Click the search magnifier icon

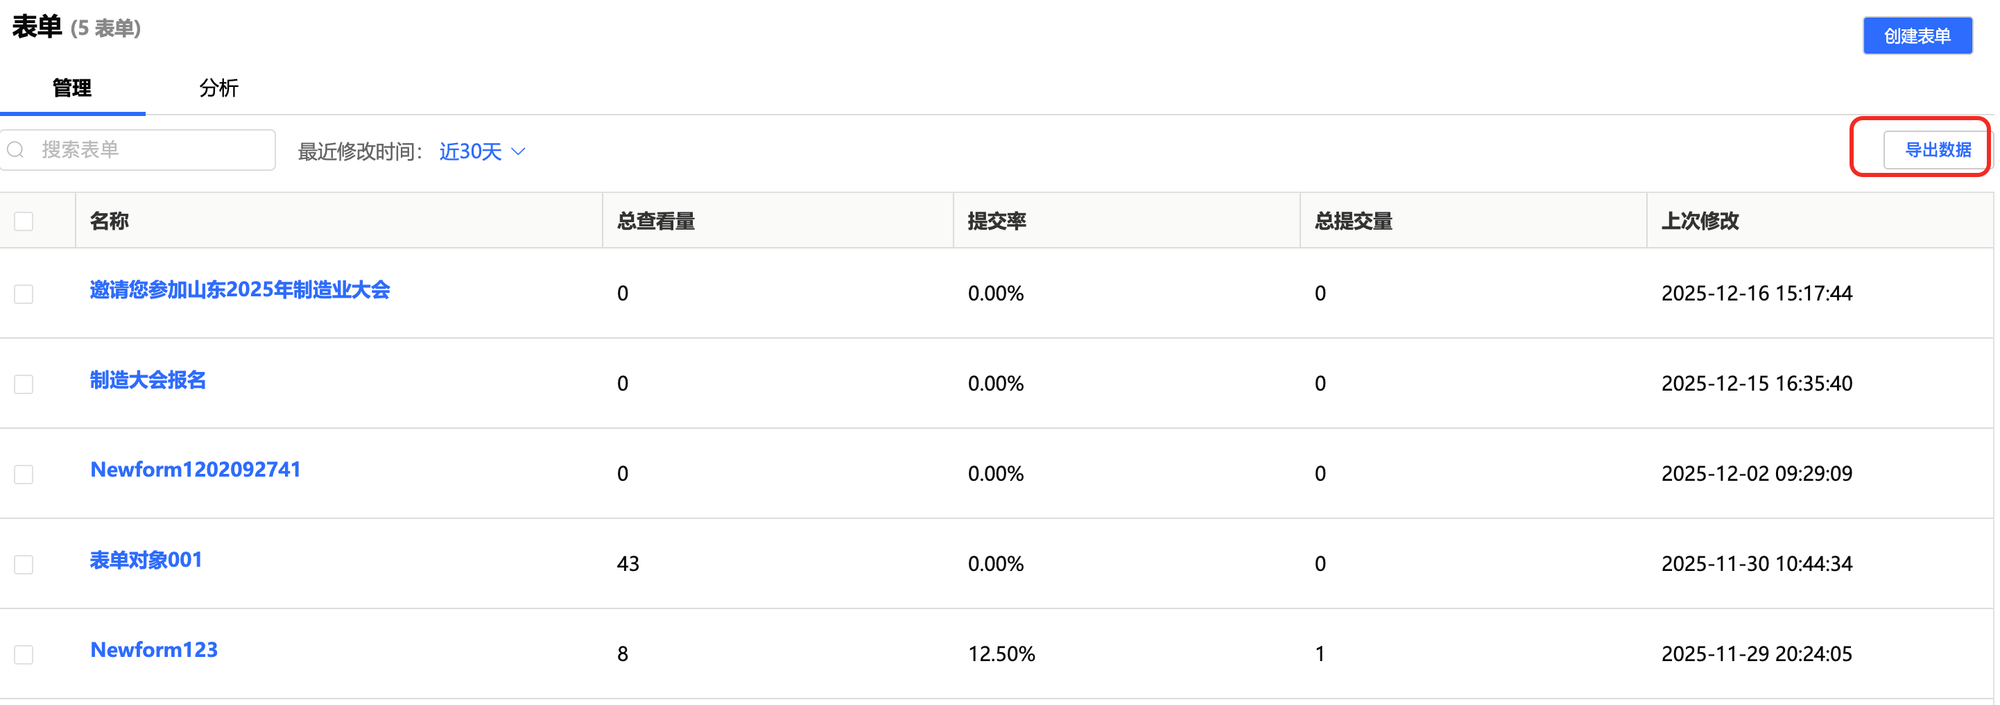pyautogui.click(x=16, y=150)
